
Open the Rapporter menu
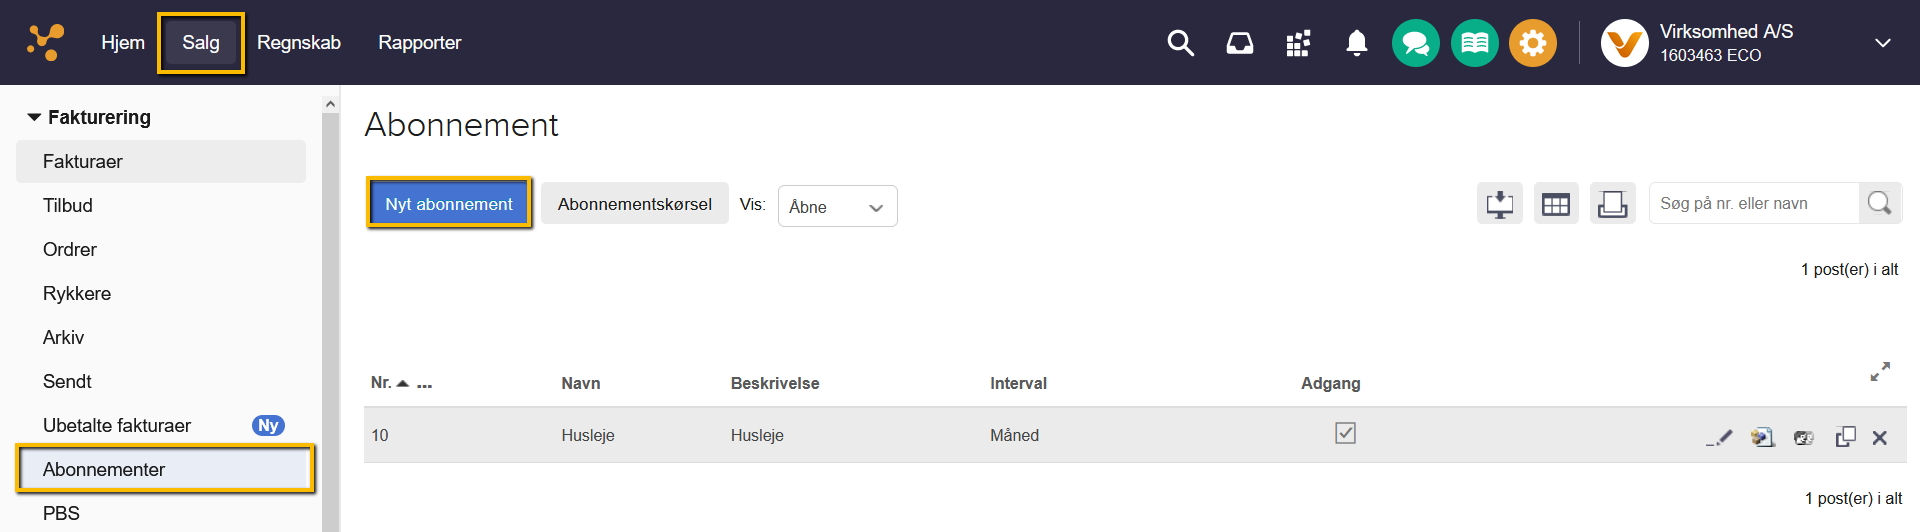pyautogui.click(x=419, y=43)
